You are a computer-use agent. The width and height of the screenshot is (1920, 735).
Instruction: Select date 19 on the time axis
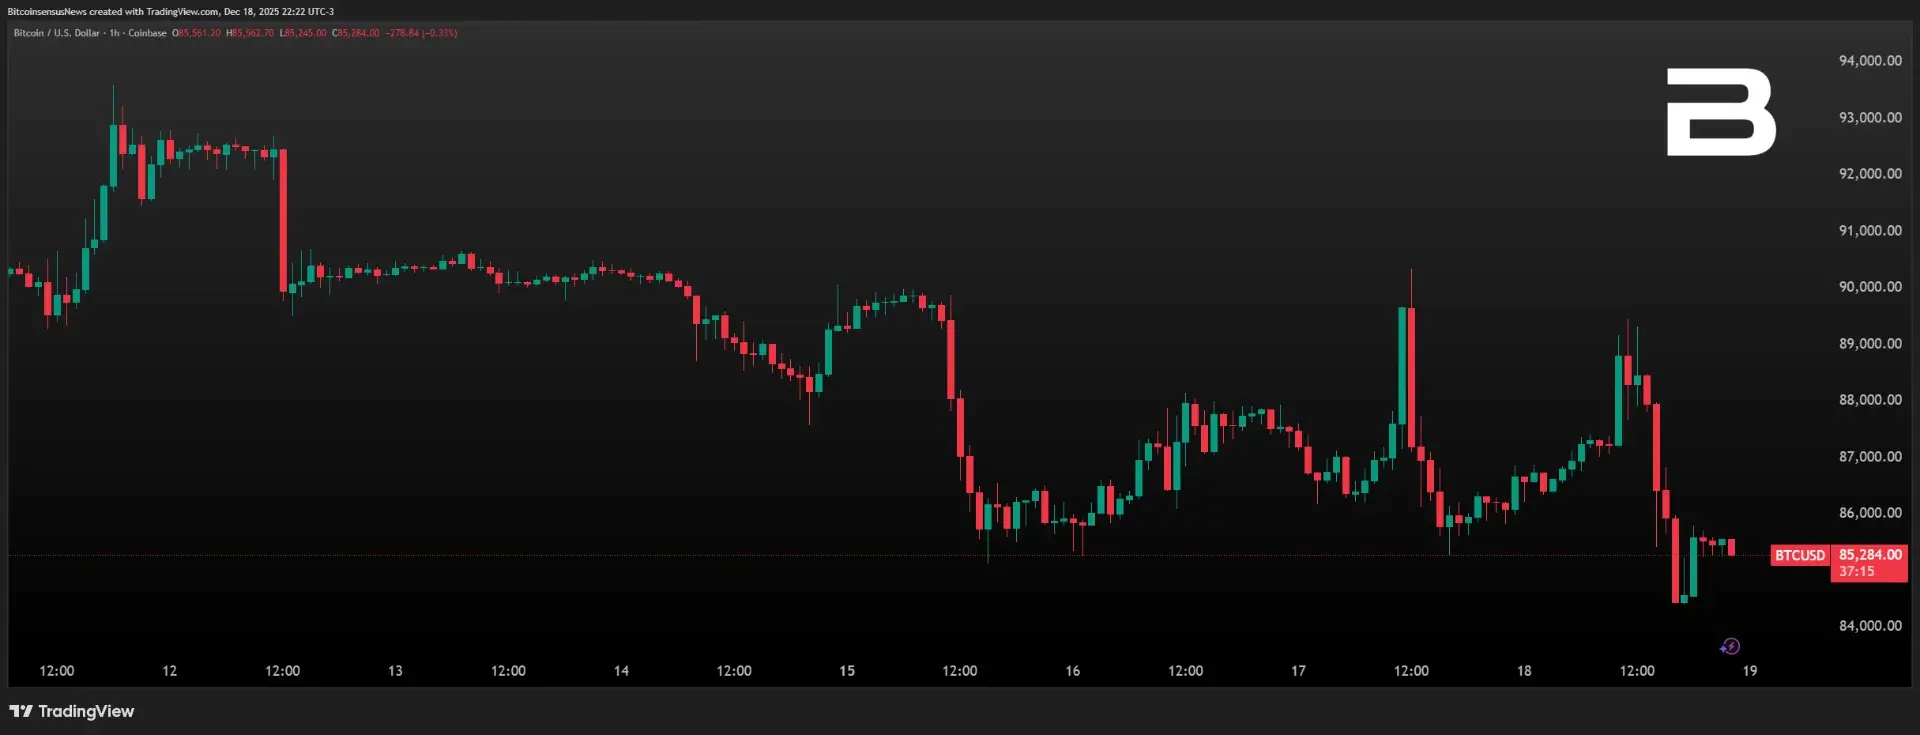[1749, 671]
